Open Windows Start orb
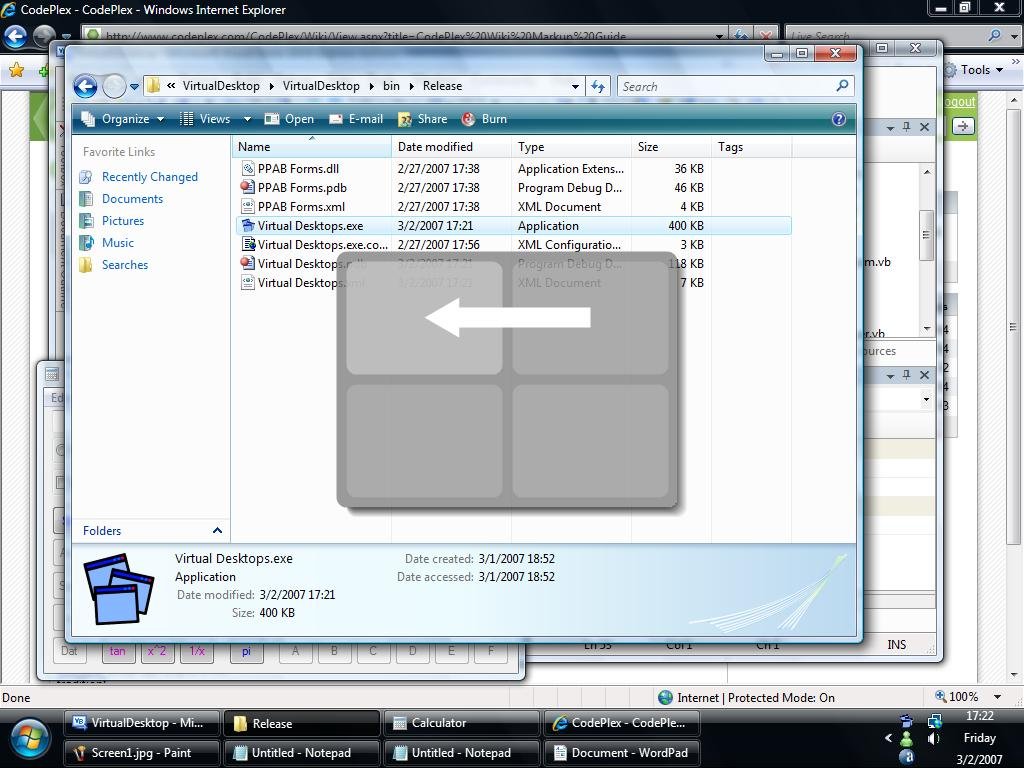 [x=30, y=738]
